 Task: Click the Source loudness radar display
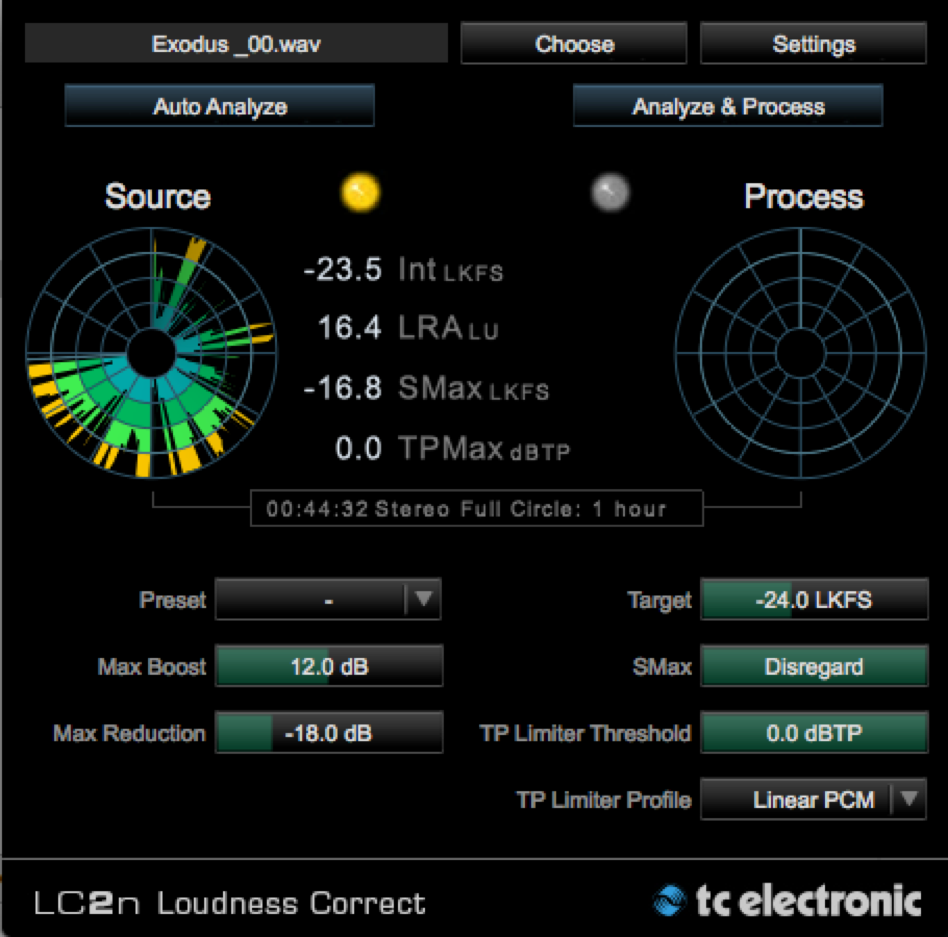tap(150, 352)
